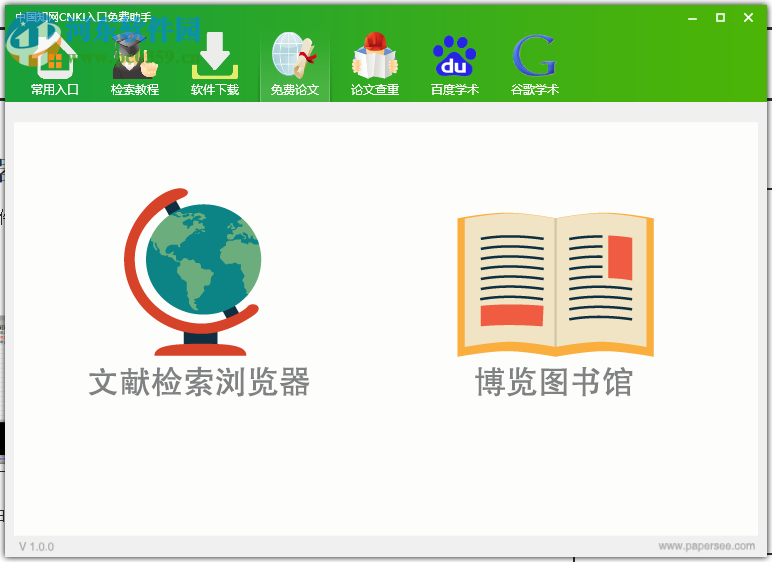Launch the globe 文献检索浏览器 image

click(193, 272)
